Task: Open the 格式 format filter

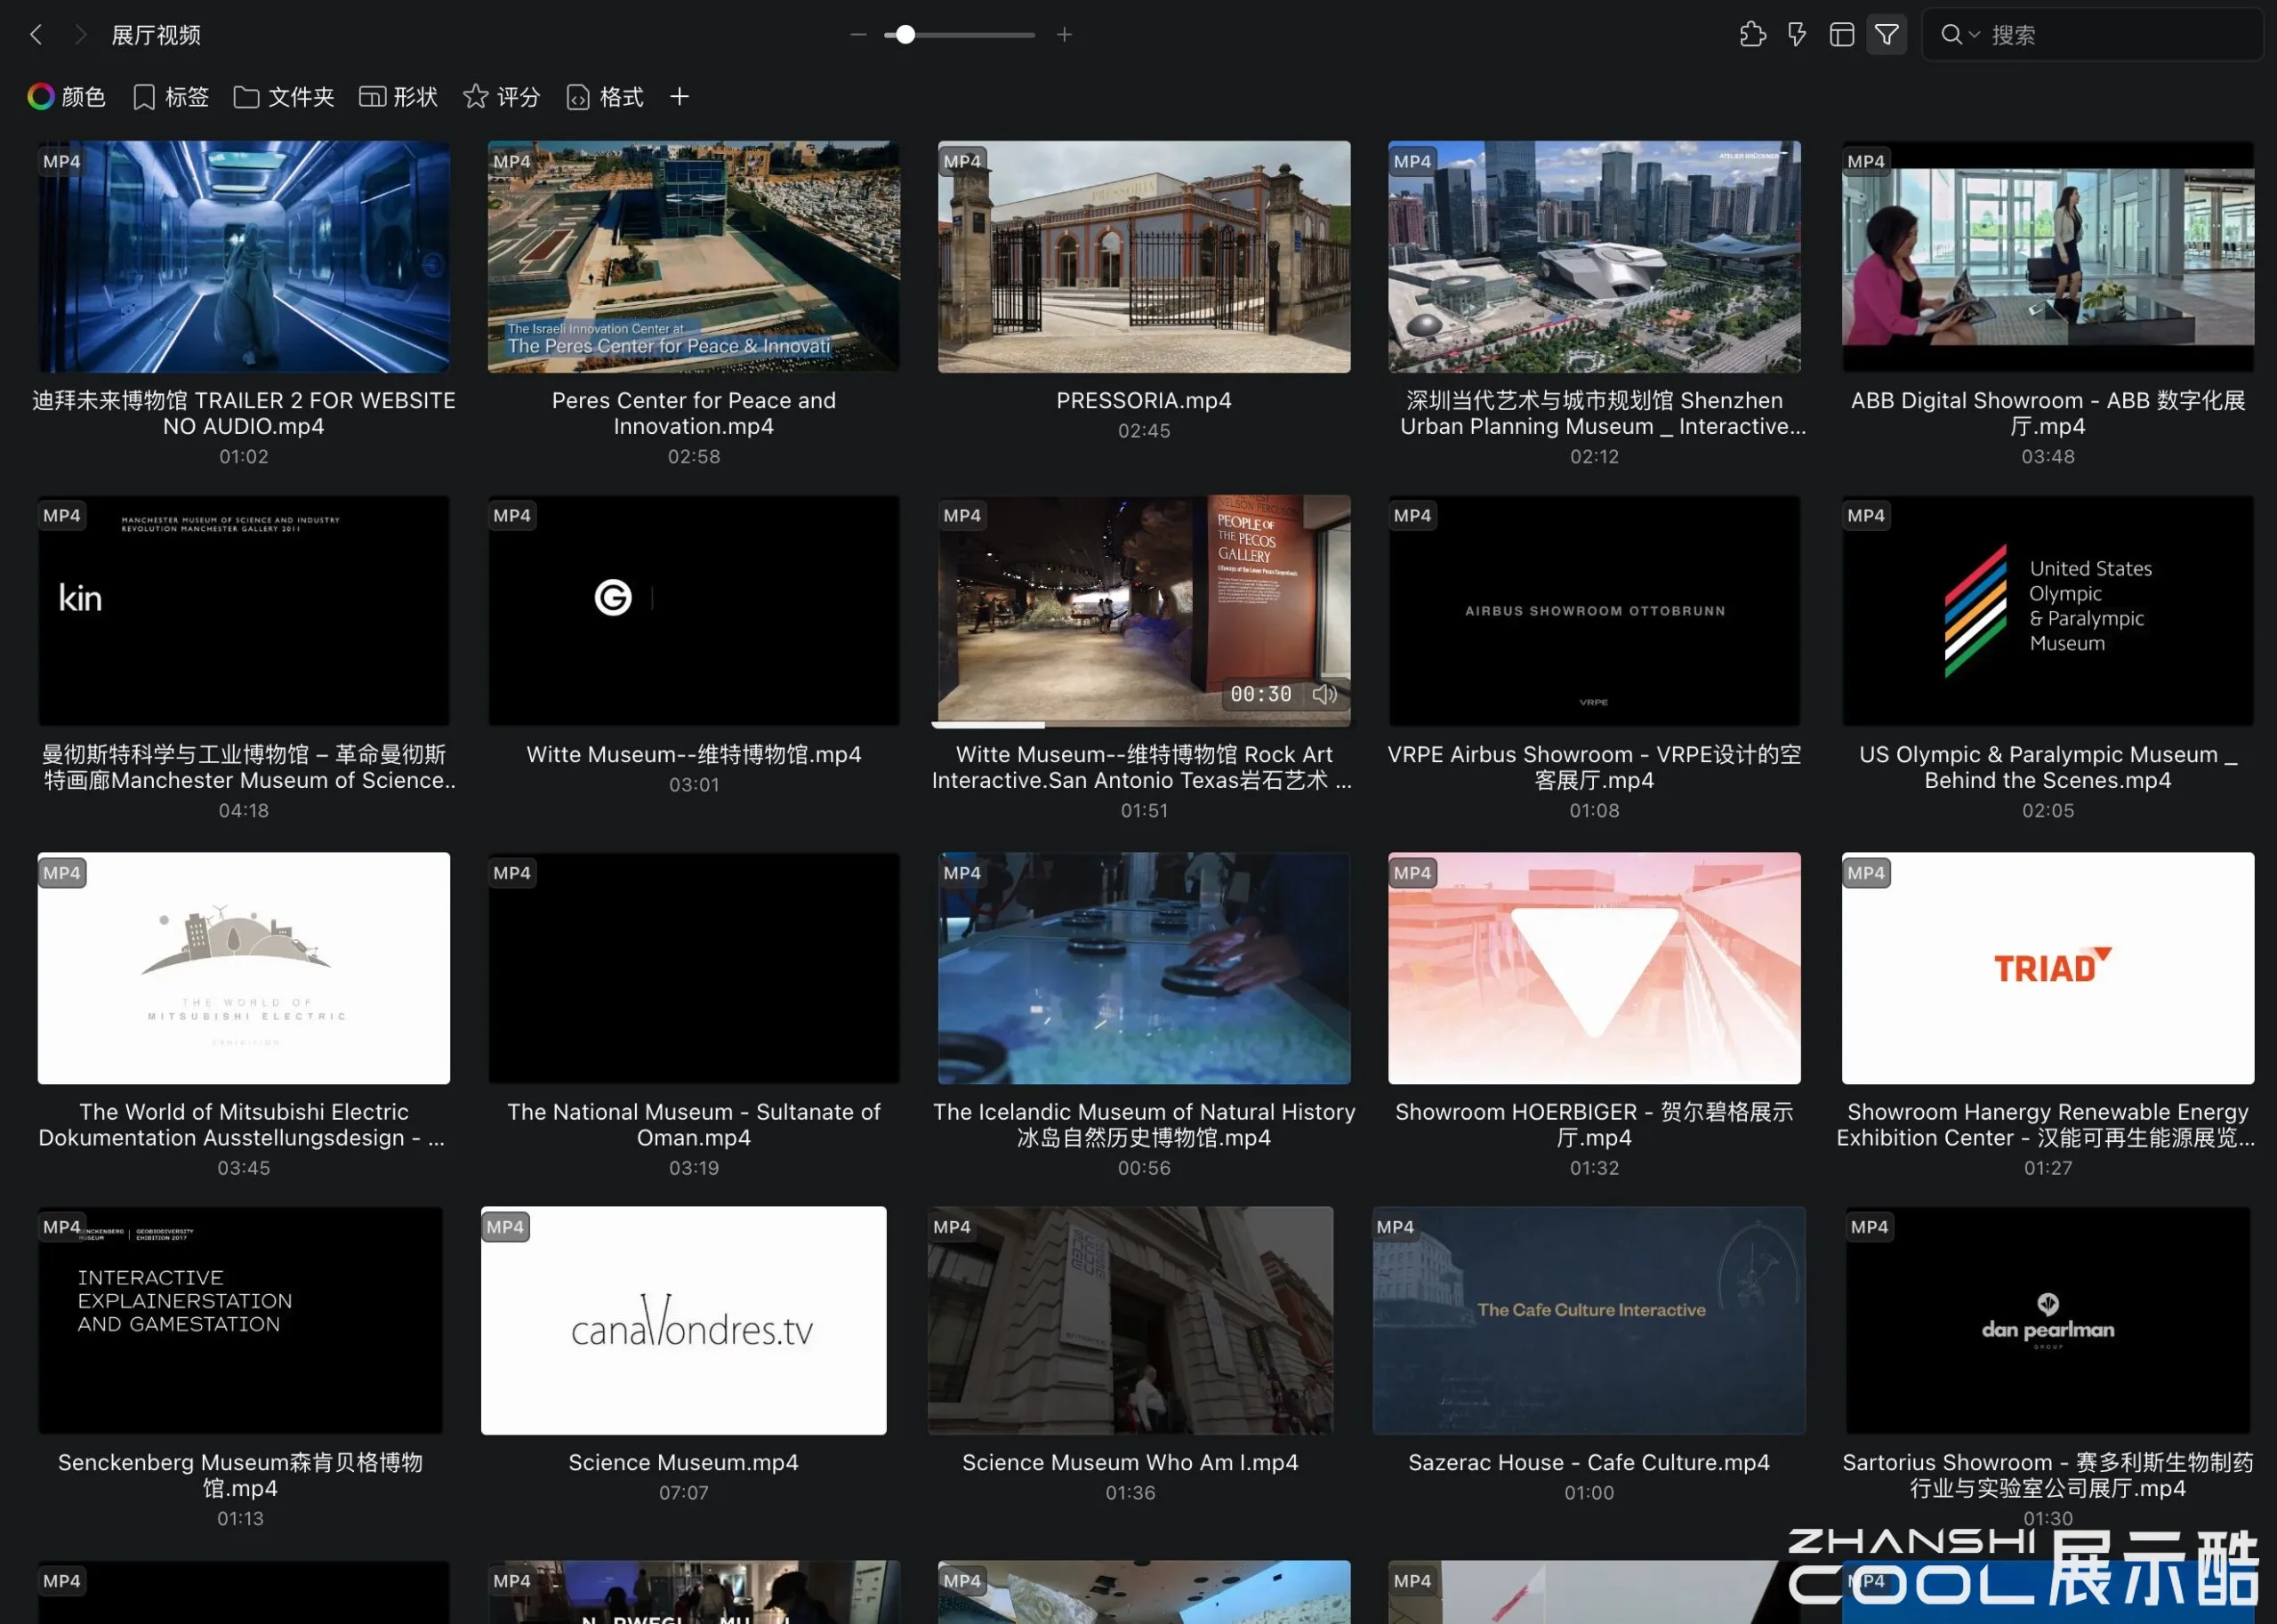Action: (605, 97)
